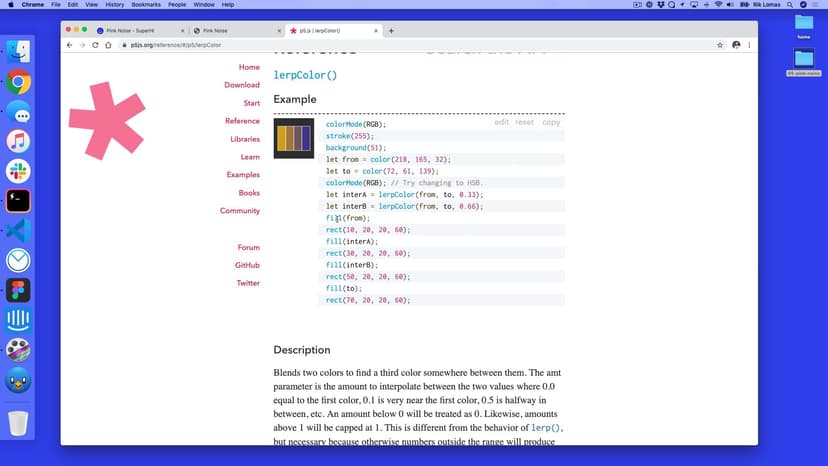The height and width of the screenshot is (466, 828).
Task: Launch Visual Studio Code from the dock
Action: pyautogui.click(x=18, y=230)
